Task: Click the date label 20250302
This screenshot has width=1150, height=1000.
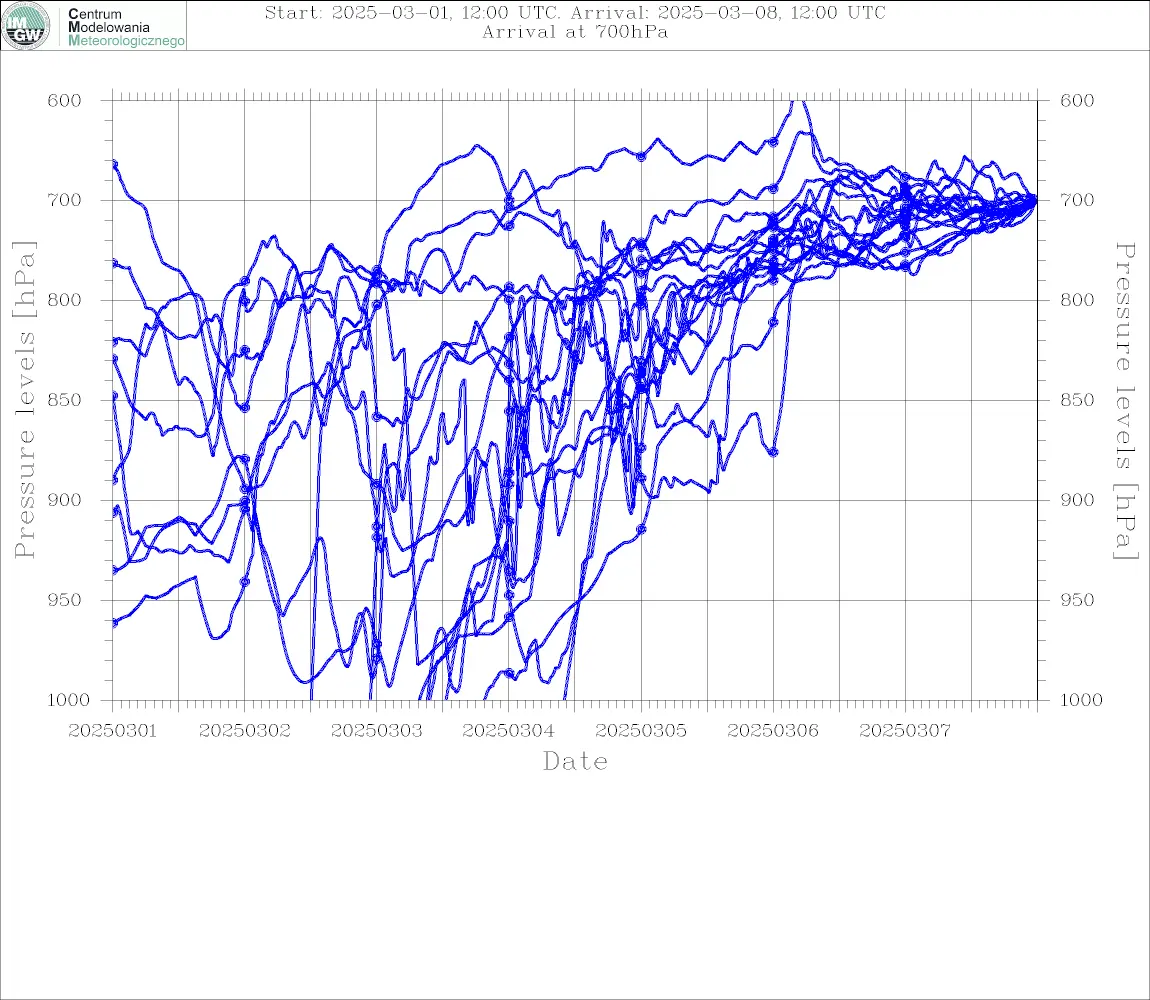Action: 245,731
